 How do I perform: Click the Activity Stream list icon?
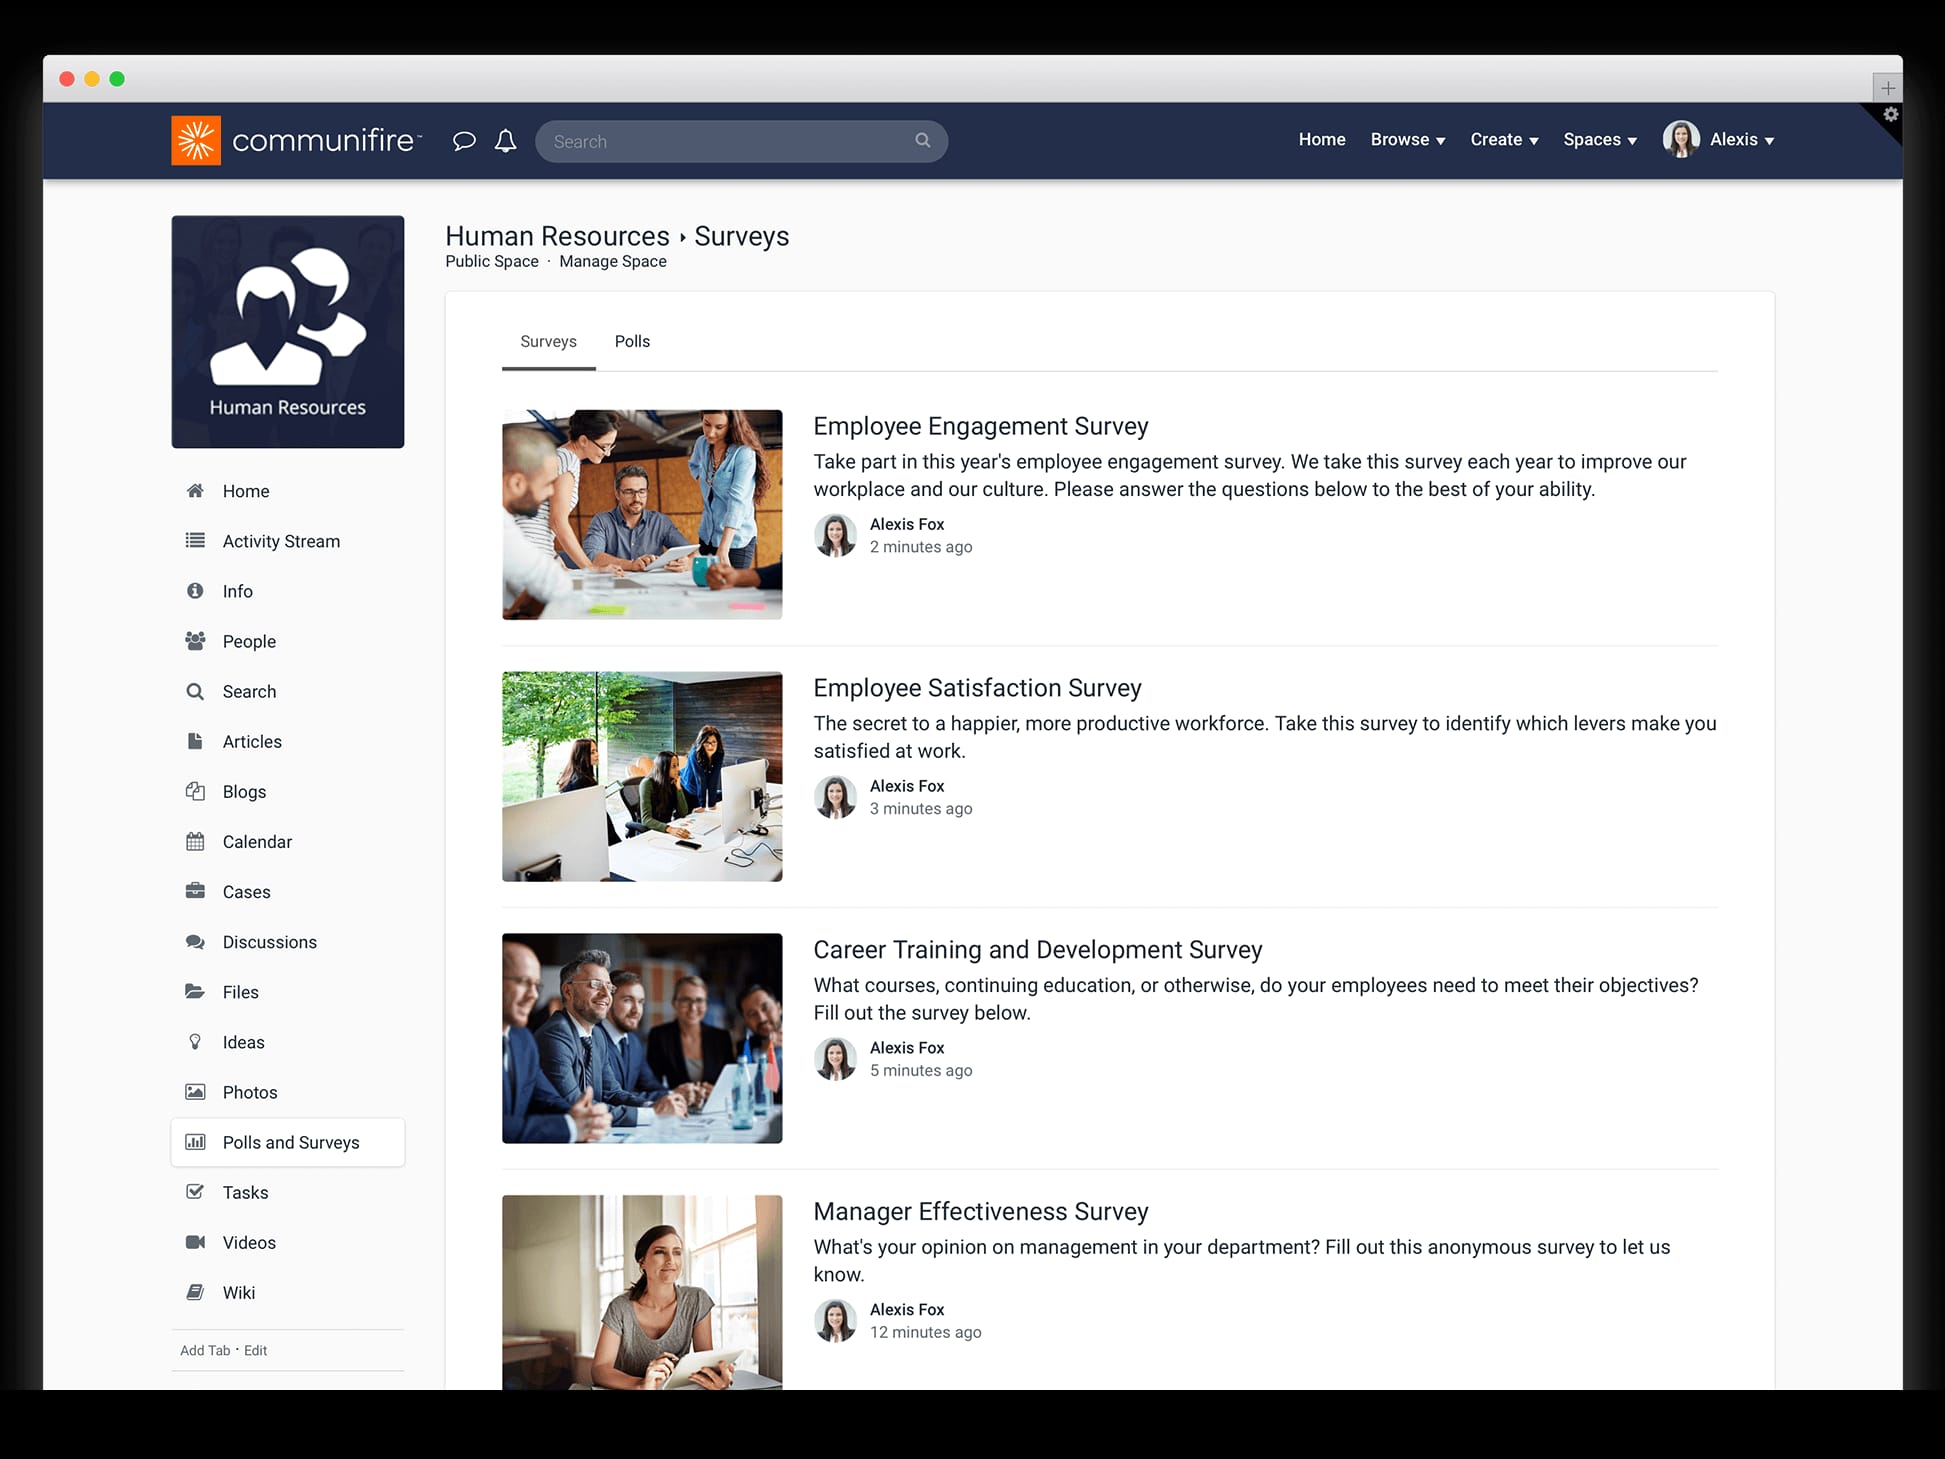[x=195, y=541]
